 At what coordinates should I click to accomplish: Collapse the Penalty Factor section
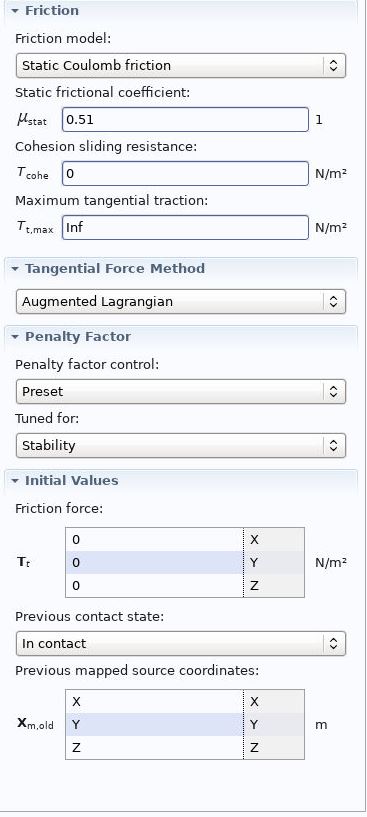click(x=15, y=337)
